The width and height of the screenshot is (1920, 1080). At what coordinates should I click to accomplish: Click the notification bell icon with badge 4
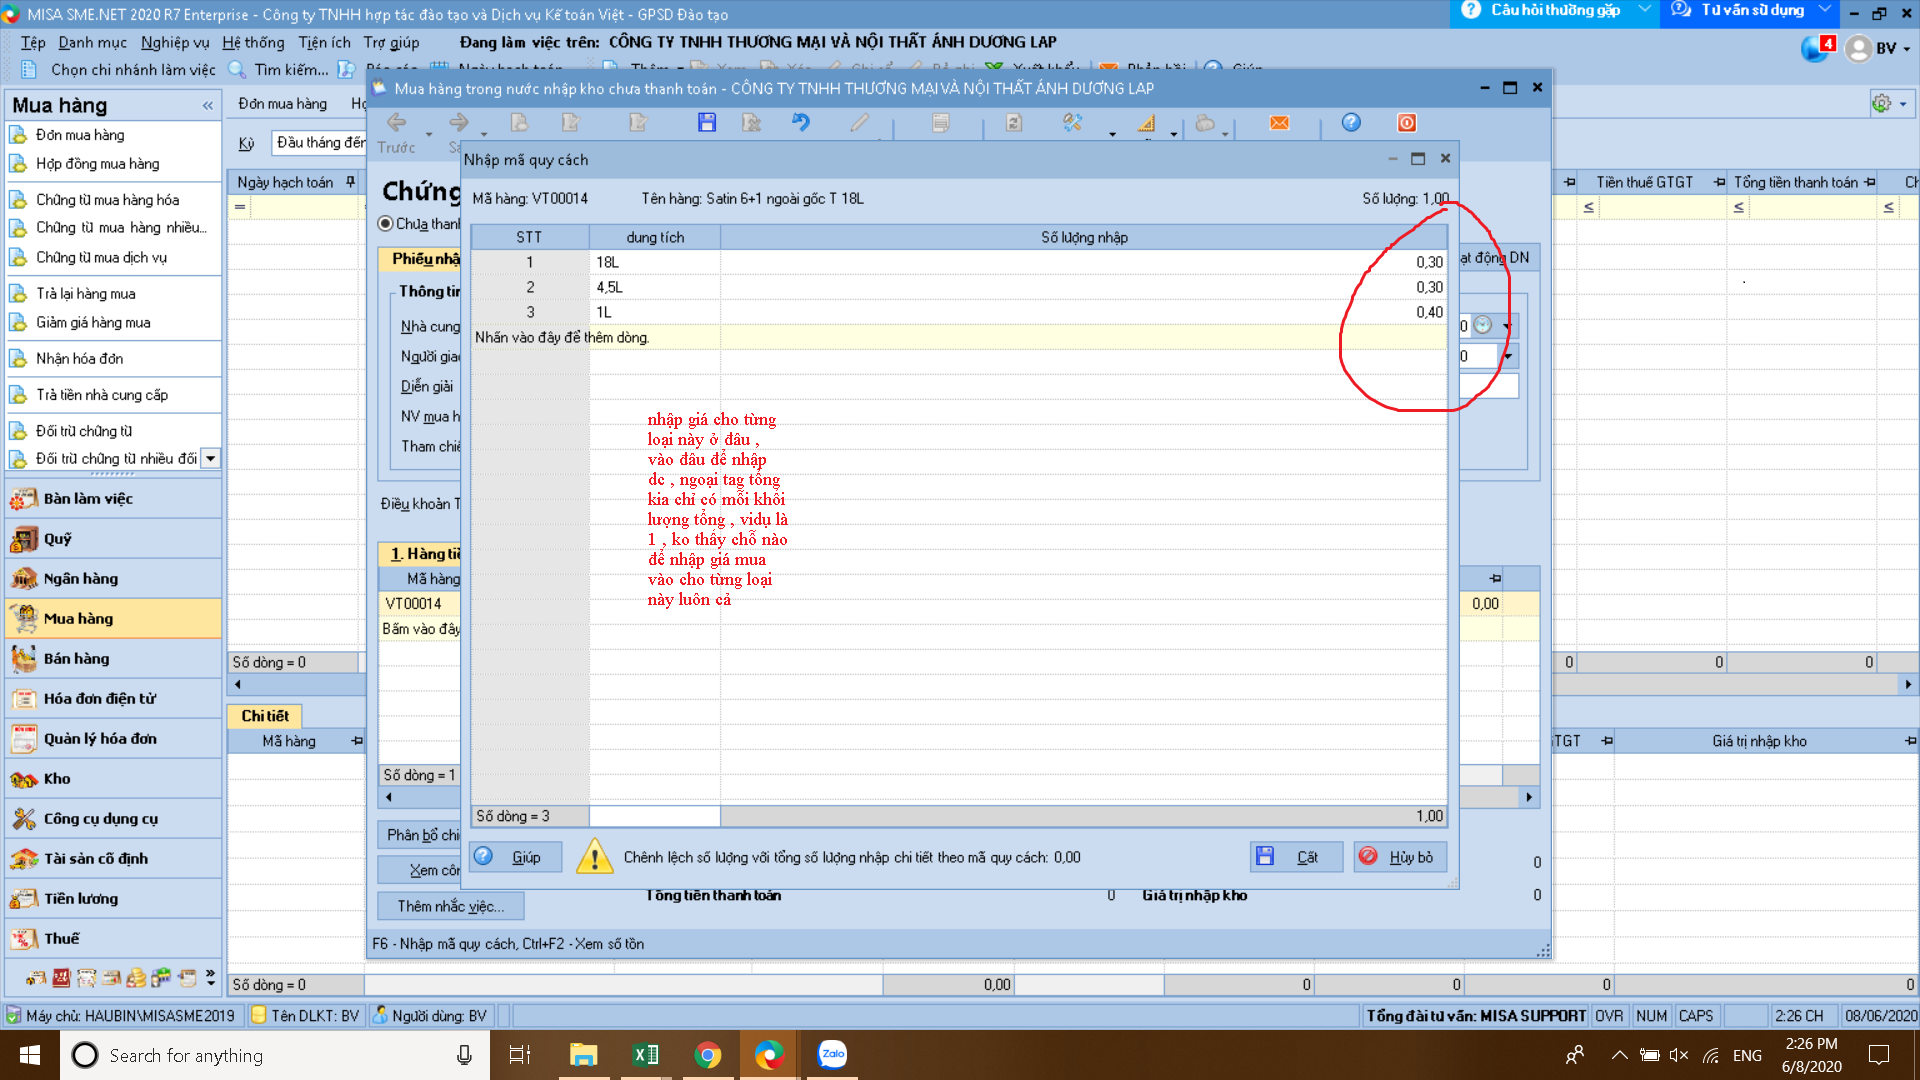[x=1817, y=48]
